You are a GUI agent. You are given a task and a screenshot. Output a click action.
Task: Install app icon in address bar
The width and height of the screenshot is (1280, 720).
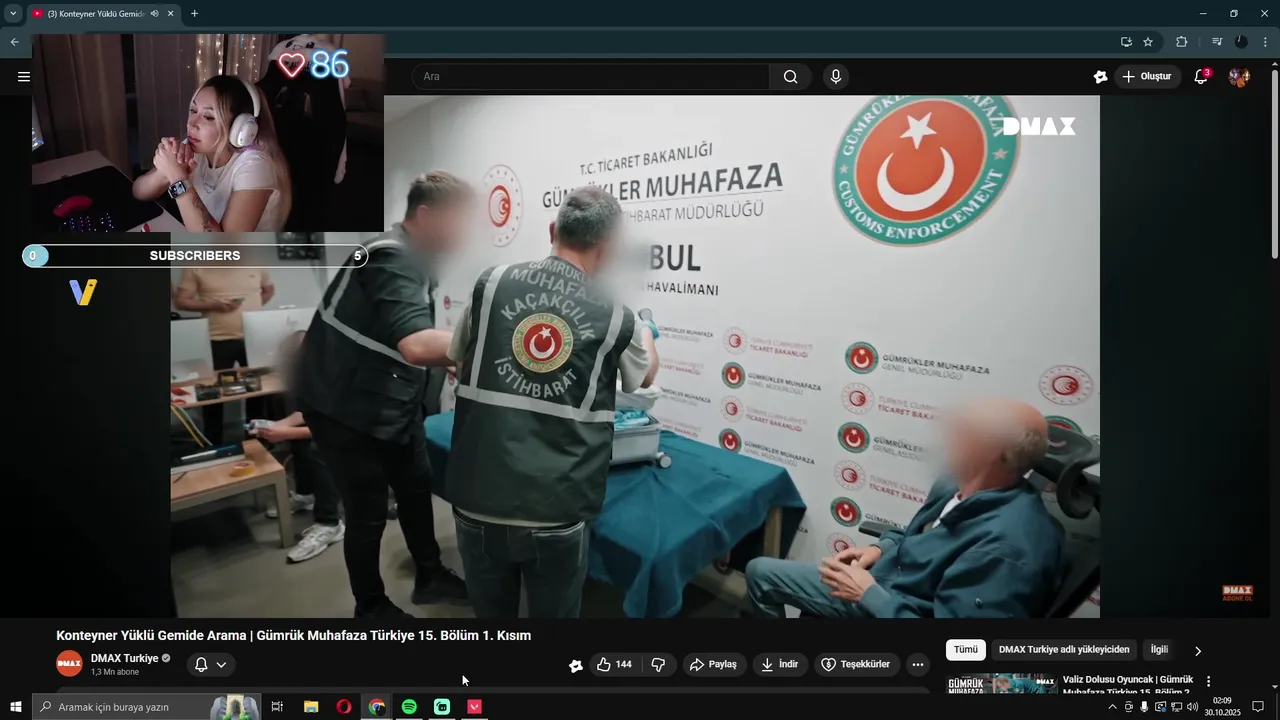pyautogui.click(x=1126, y=42)
